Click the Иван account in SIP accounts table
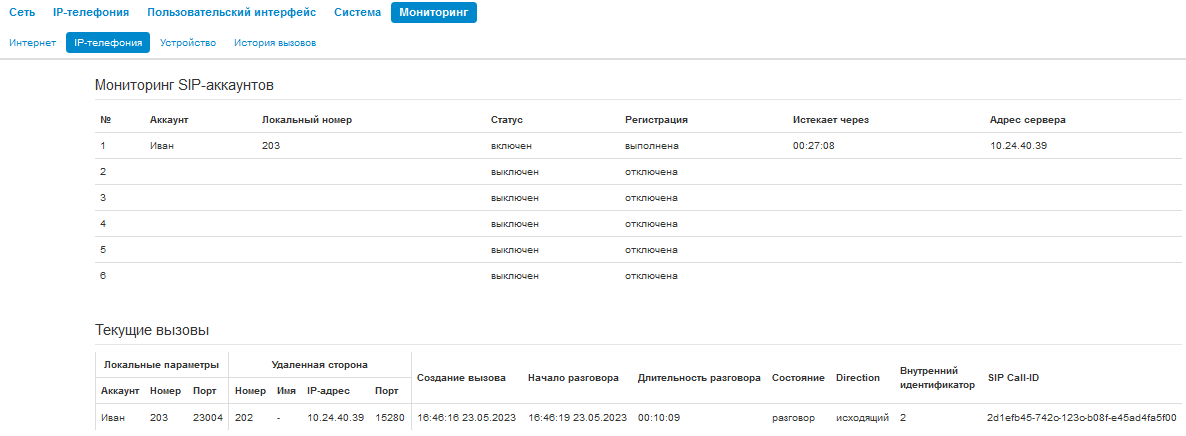This screenshot has height=436, width=1186. 162,145
